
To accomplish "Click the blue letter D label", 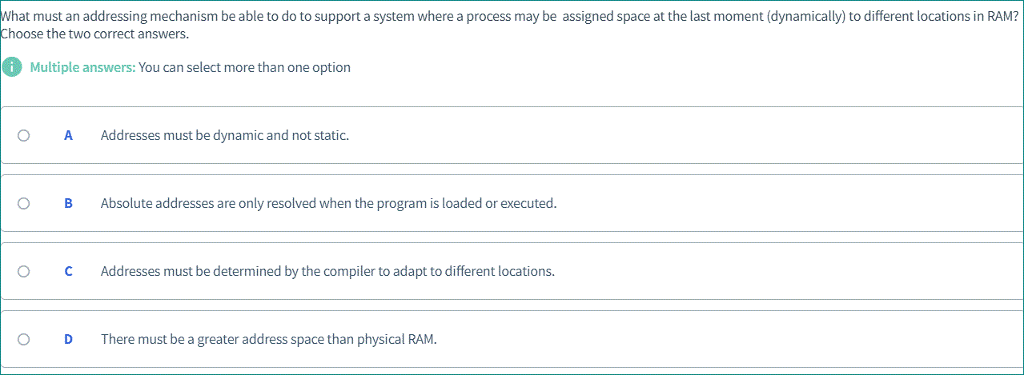I will [68, 339].
